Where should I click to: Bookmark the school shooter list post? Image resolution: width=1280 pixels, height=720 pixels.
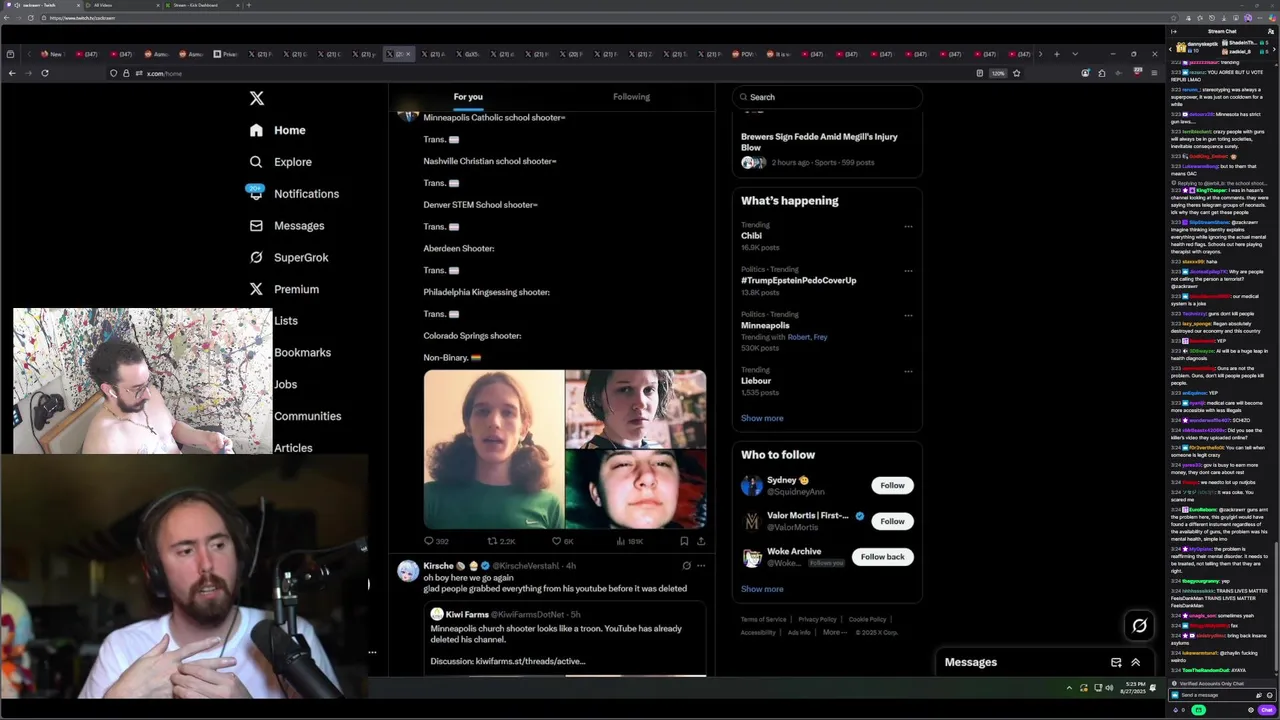pyautogui.click(x=684, y=541)
